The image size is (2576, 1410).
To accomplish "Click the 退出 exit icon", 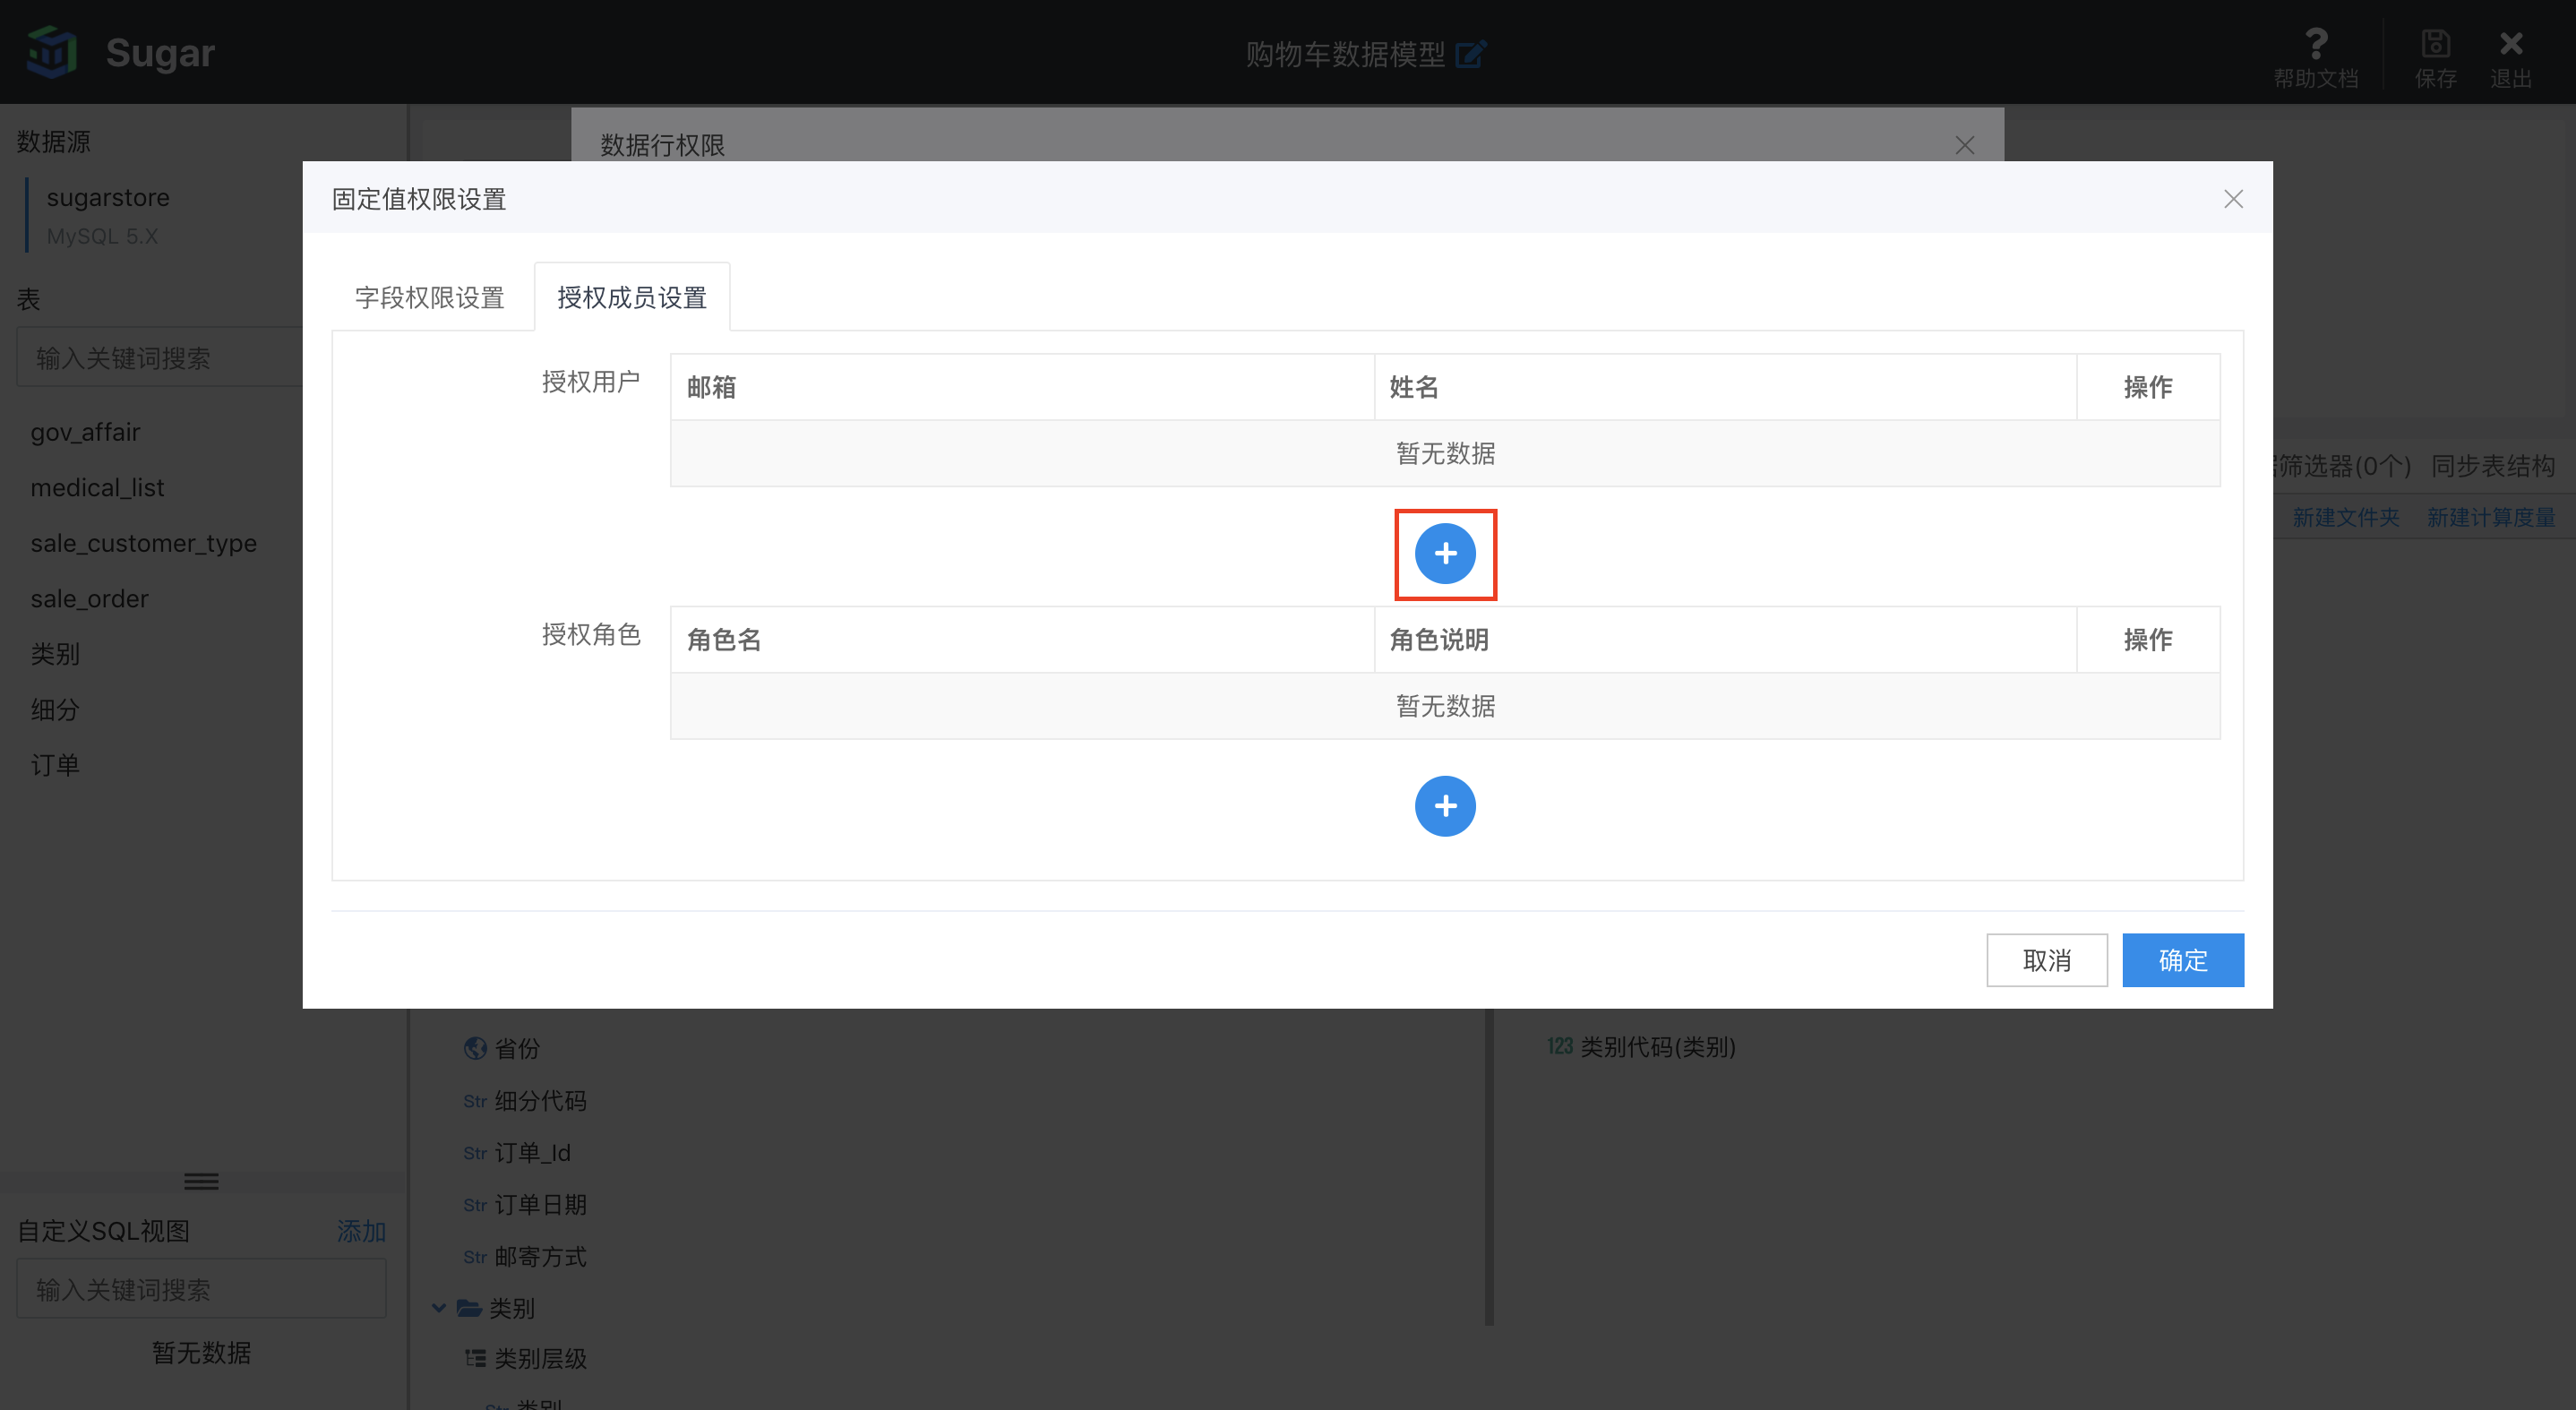I will [x=2510, y=57].
